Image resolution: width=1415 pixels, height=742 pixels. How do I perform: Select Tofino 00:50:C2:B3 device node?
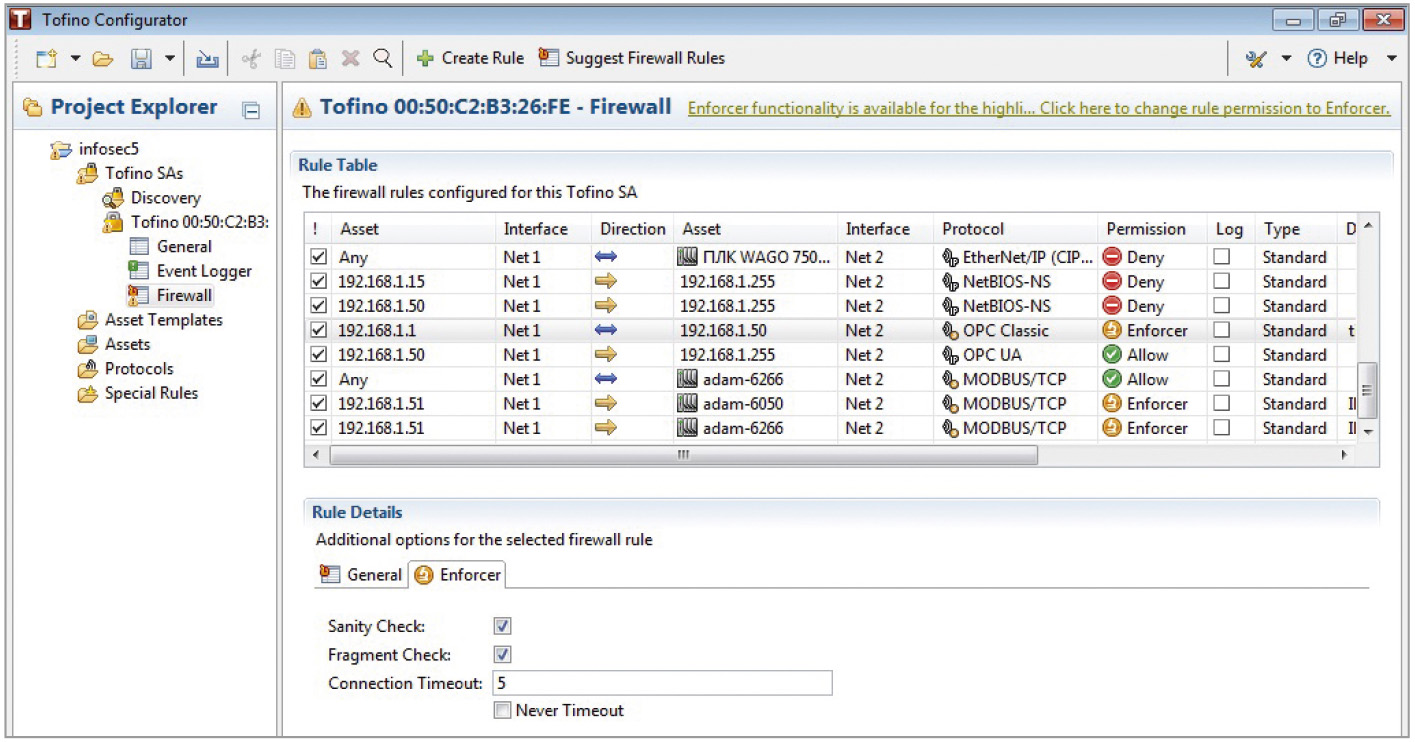186,222
